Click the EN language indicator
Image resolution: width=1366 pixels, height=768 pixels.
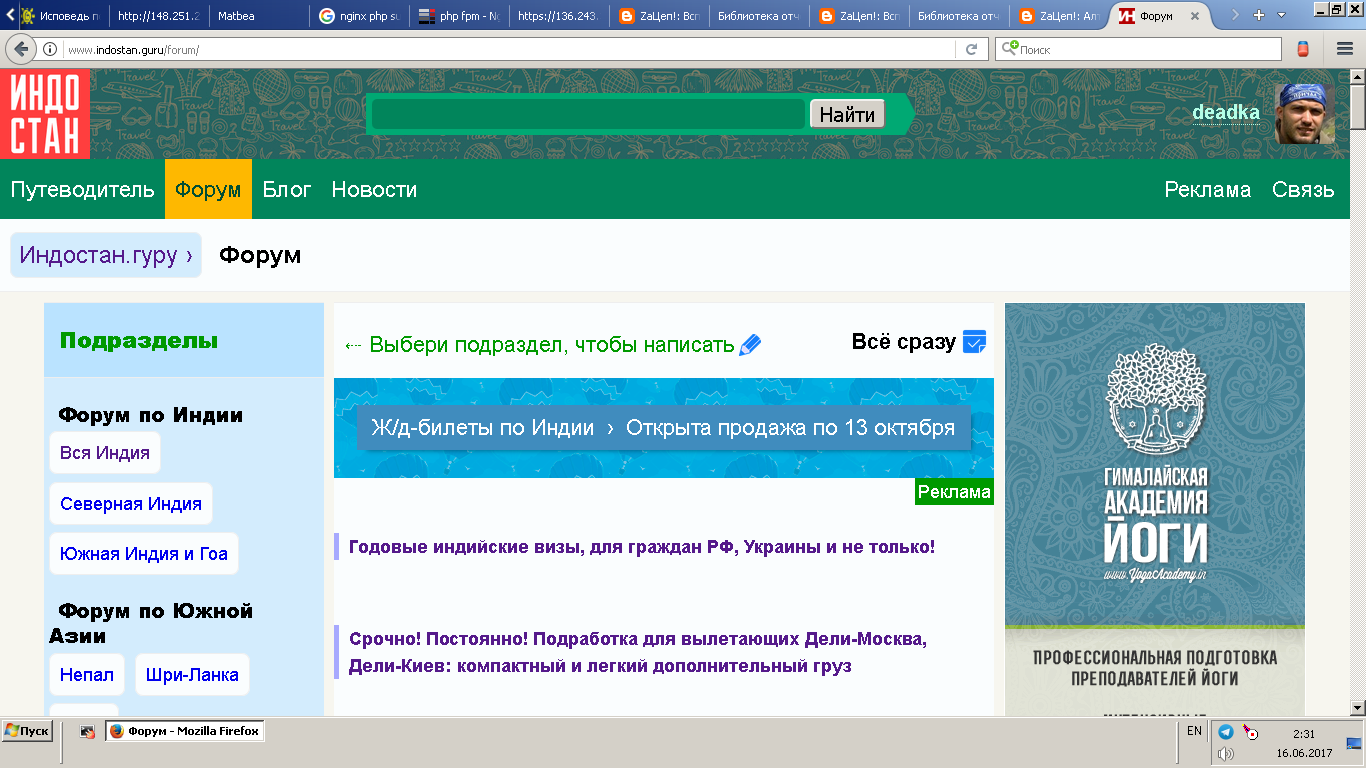point(1194,731)
